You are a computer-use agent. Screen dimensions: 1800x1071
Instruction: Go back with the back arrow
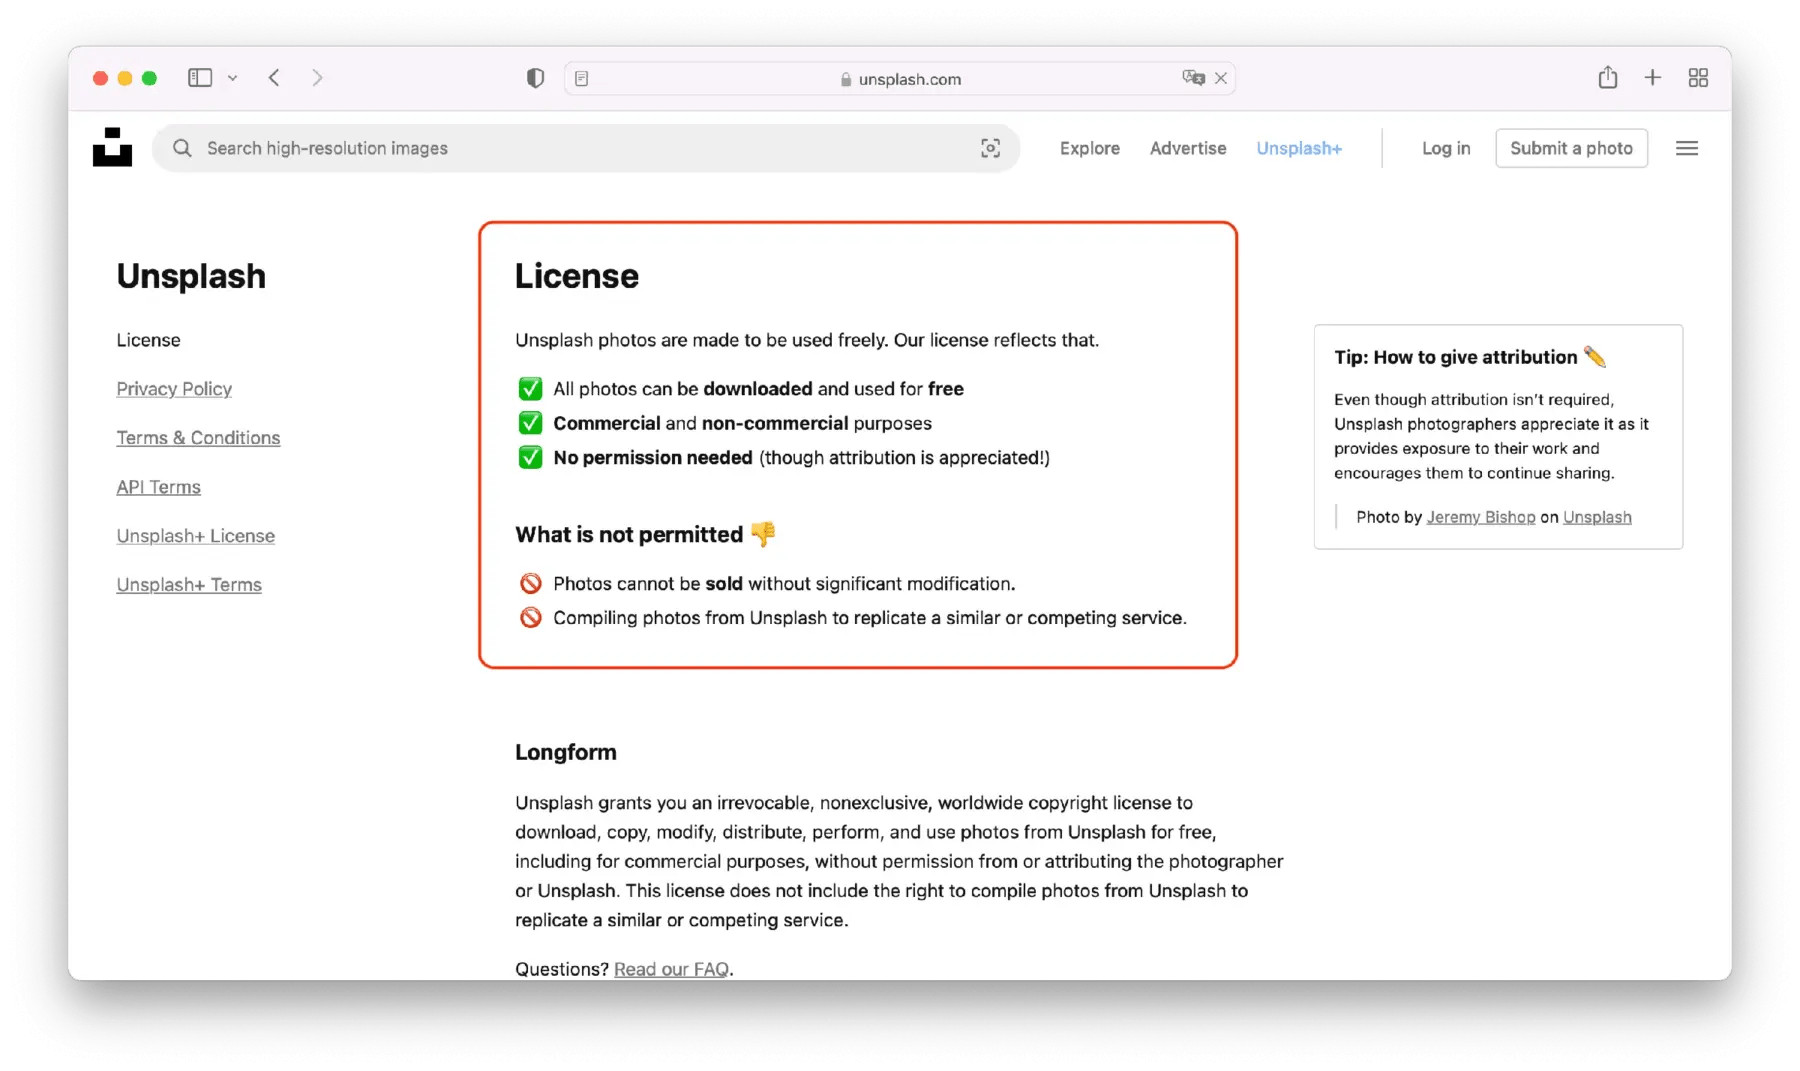(274, 78)
